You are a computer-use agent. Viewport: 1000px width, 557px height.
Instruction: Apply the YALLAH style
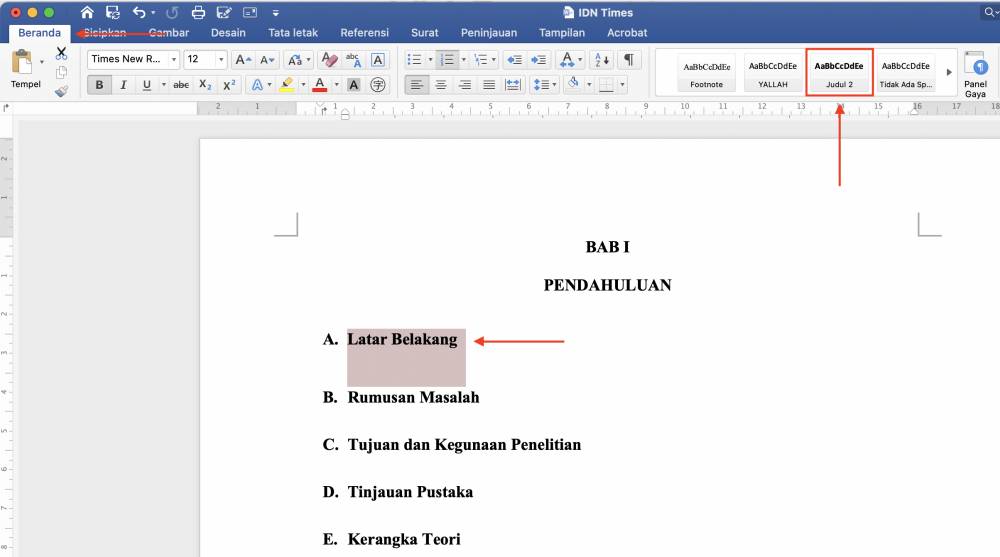point(772,73)
